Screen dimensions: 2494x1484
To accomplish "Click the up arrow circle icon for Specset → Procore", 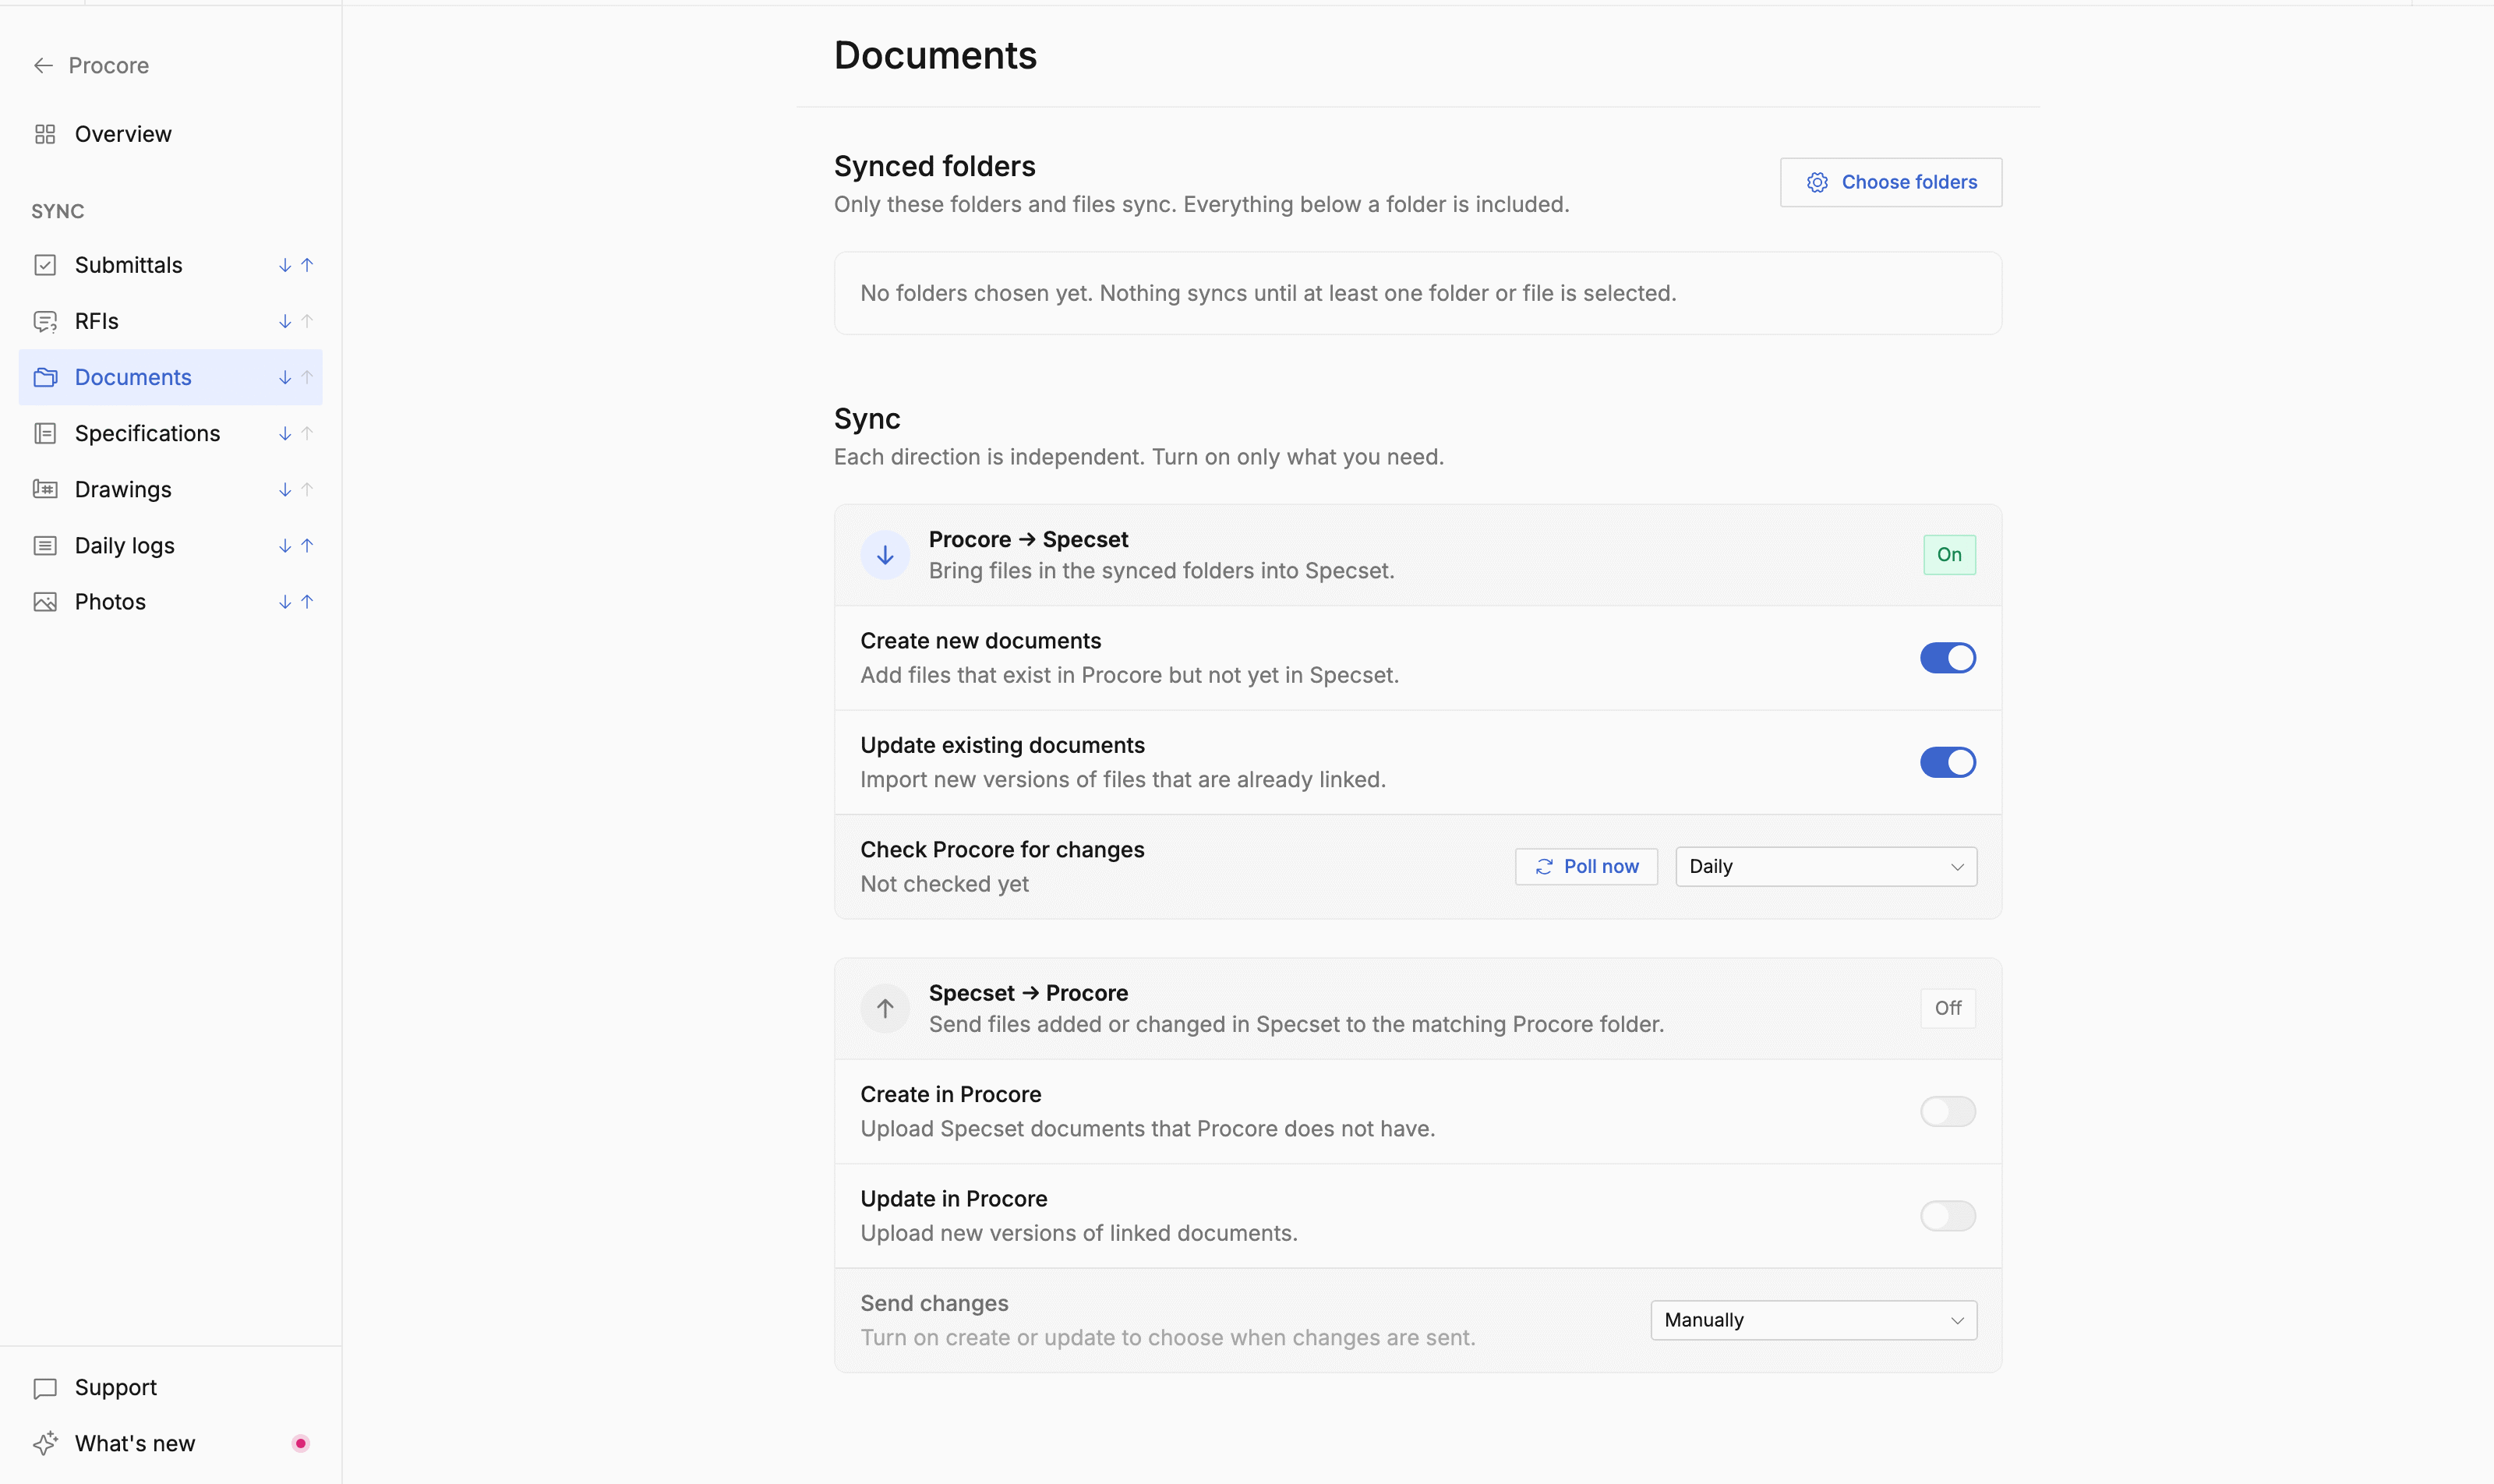I will click(885, 1008).
